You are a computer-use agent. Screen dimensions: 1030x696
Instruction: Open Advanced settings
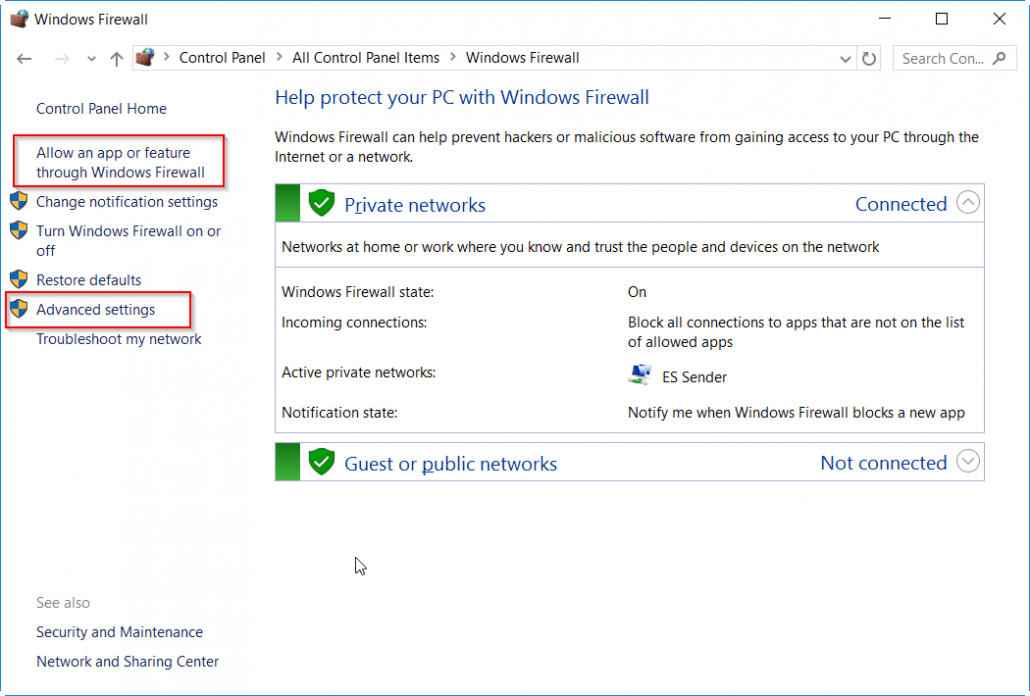96,309
